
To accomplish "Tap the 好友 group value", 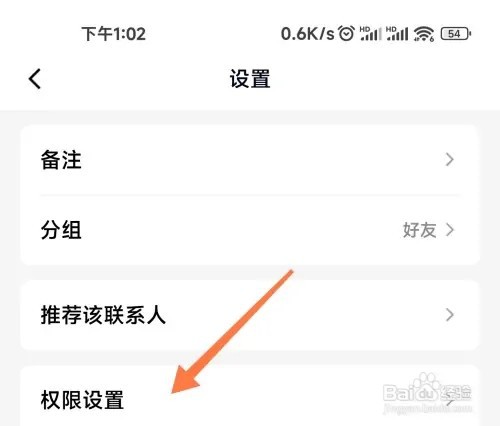I will (419, 230).
